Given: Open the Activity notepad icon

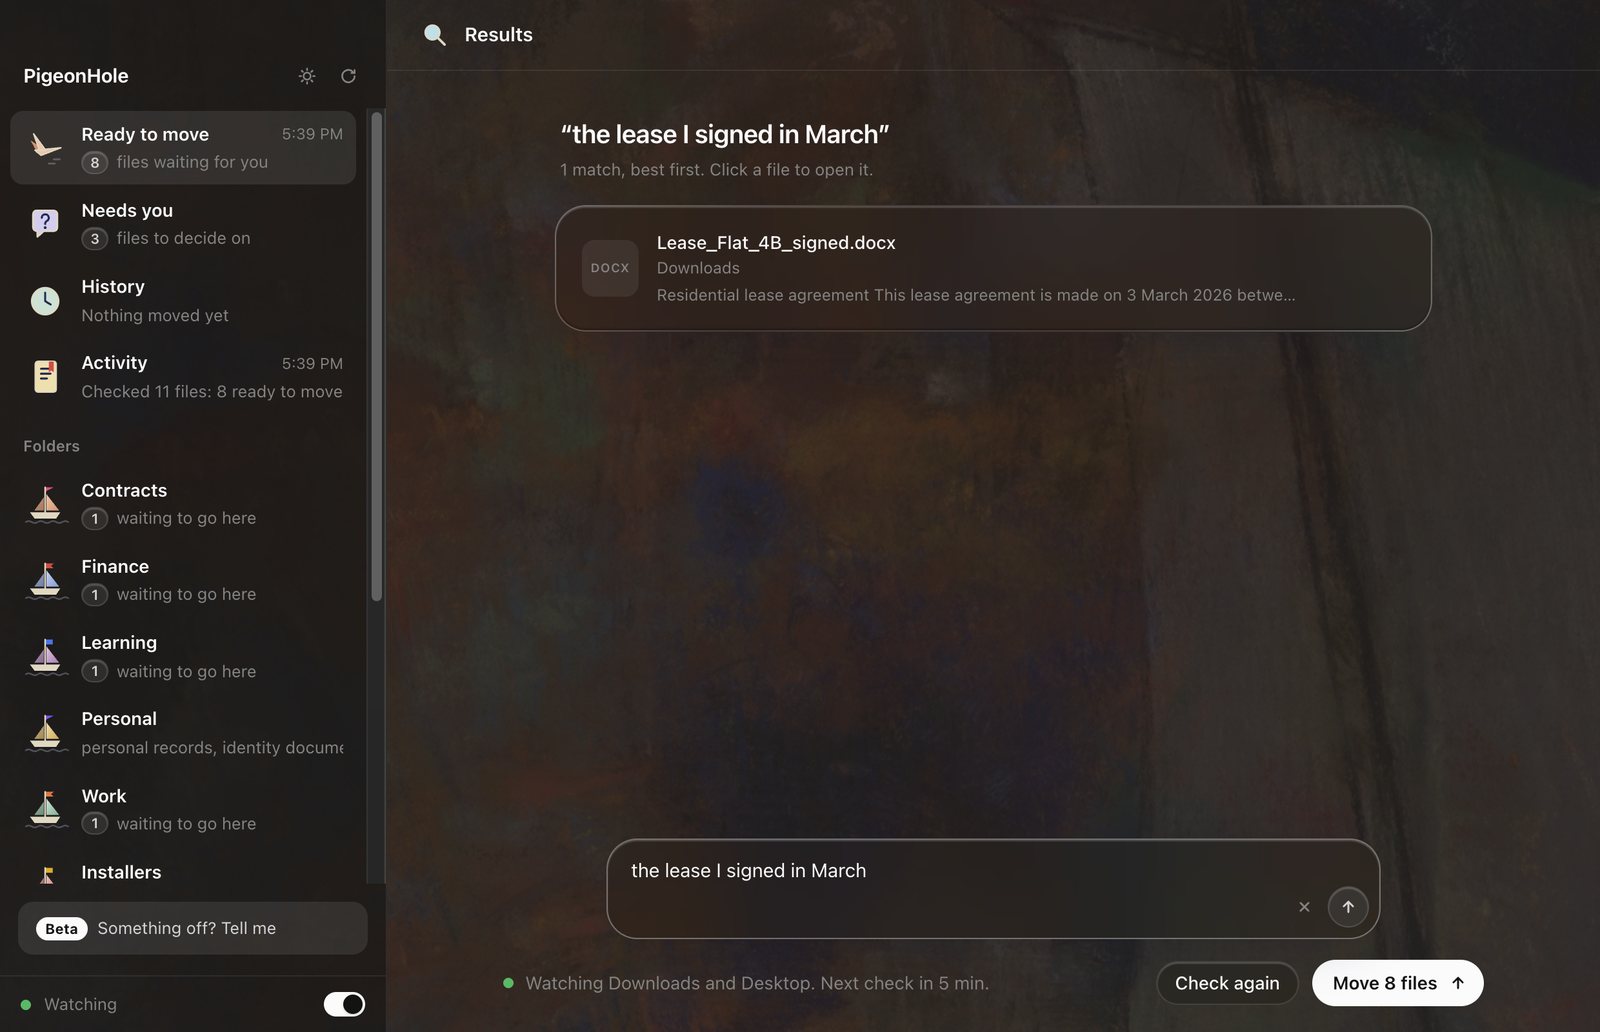Looking at the screenshot, I should click(x=45, y=376).
